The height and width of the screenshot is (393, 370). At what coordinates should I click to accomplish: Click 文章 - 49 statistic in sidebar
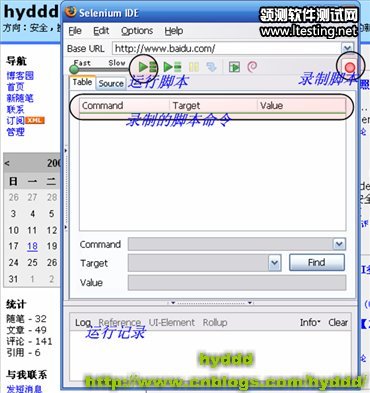[x=27, y=330]
